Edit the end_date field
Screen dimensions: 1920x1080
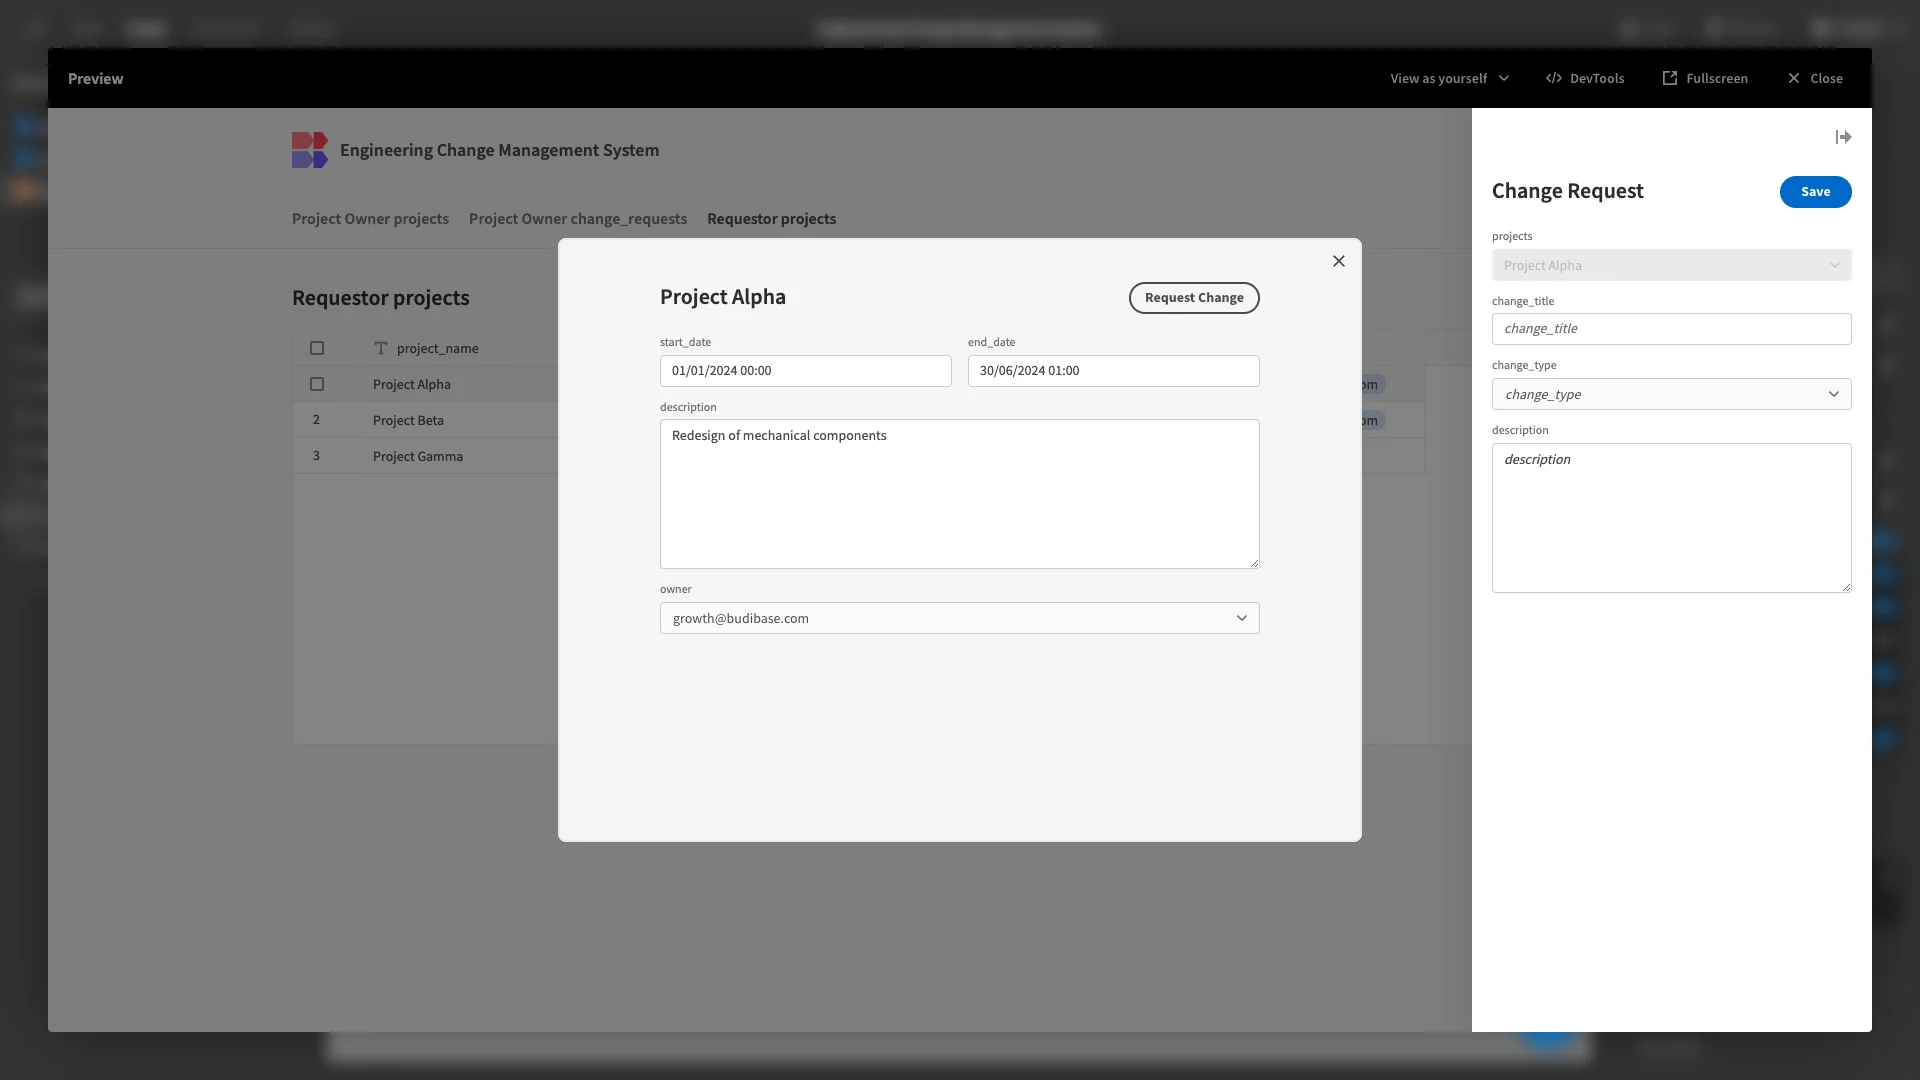point(1113,371)
